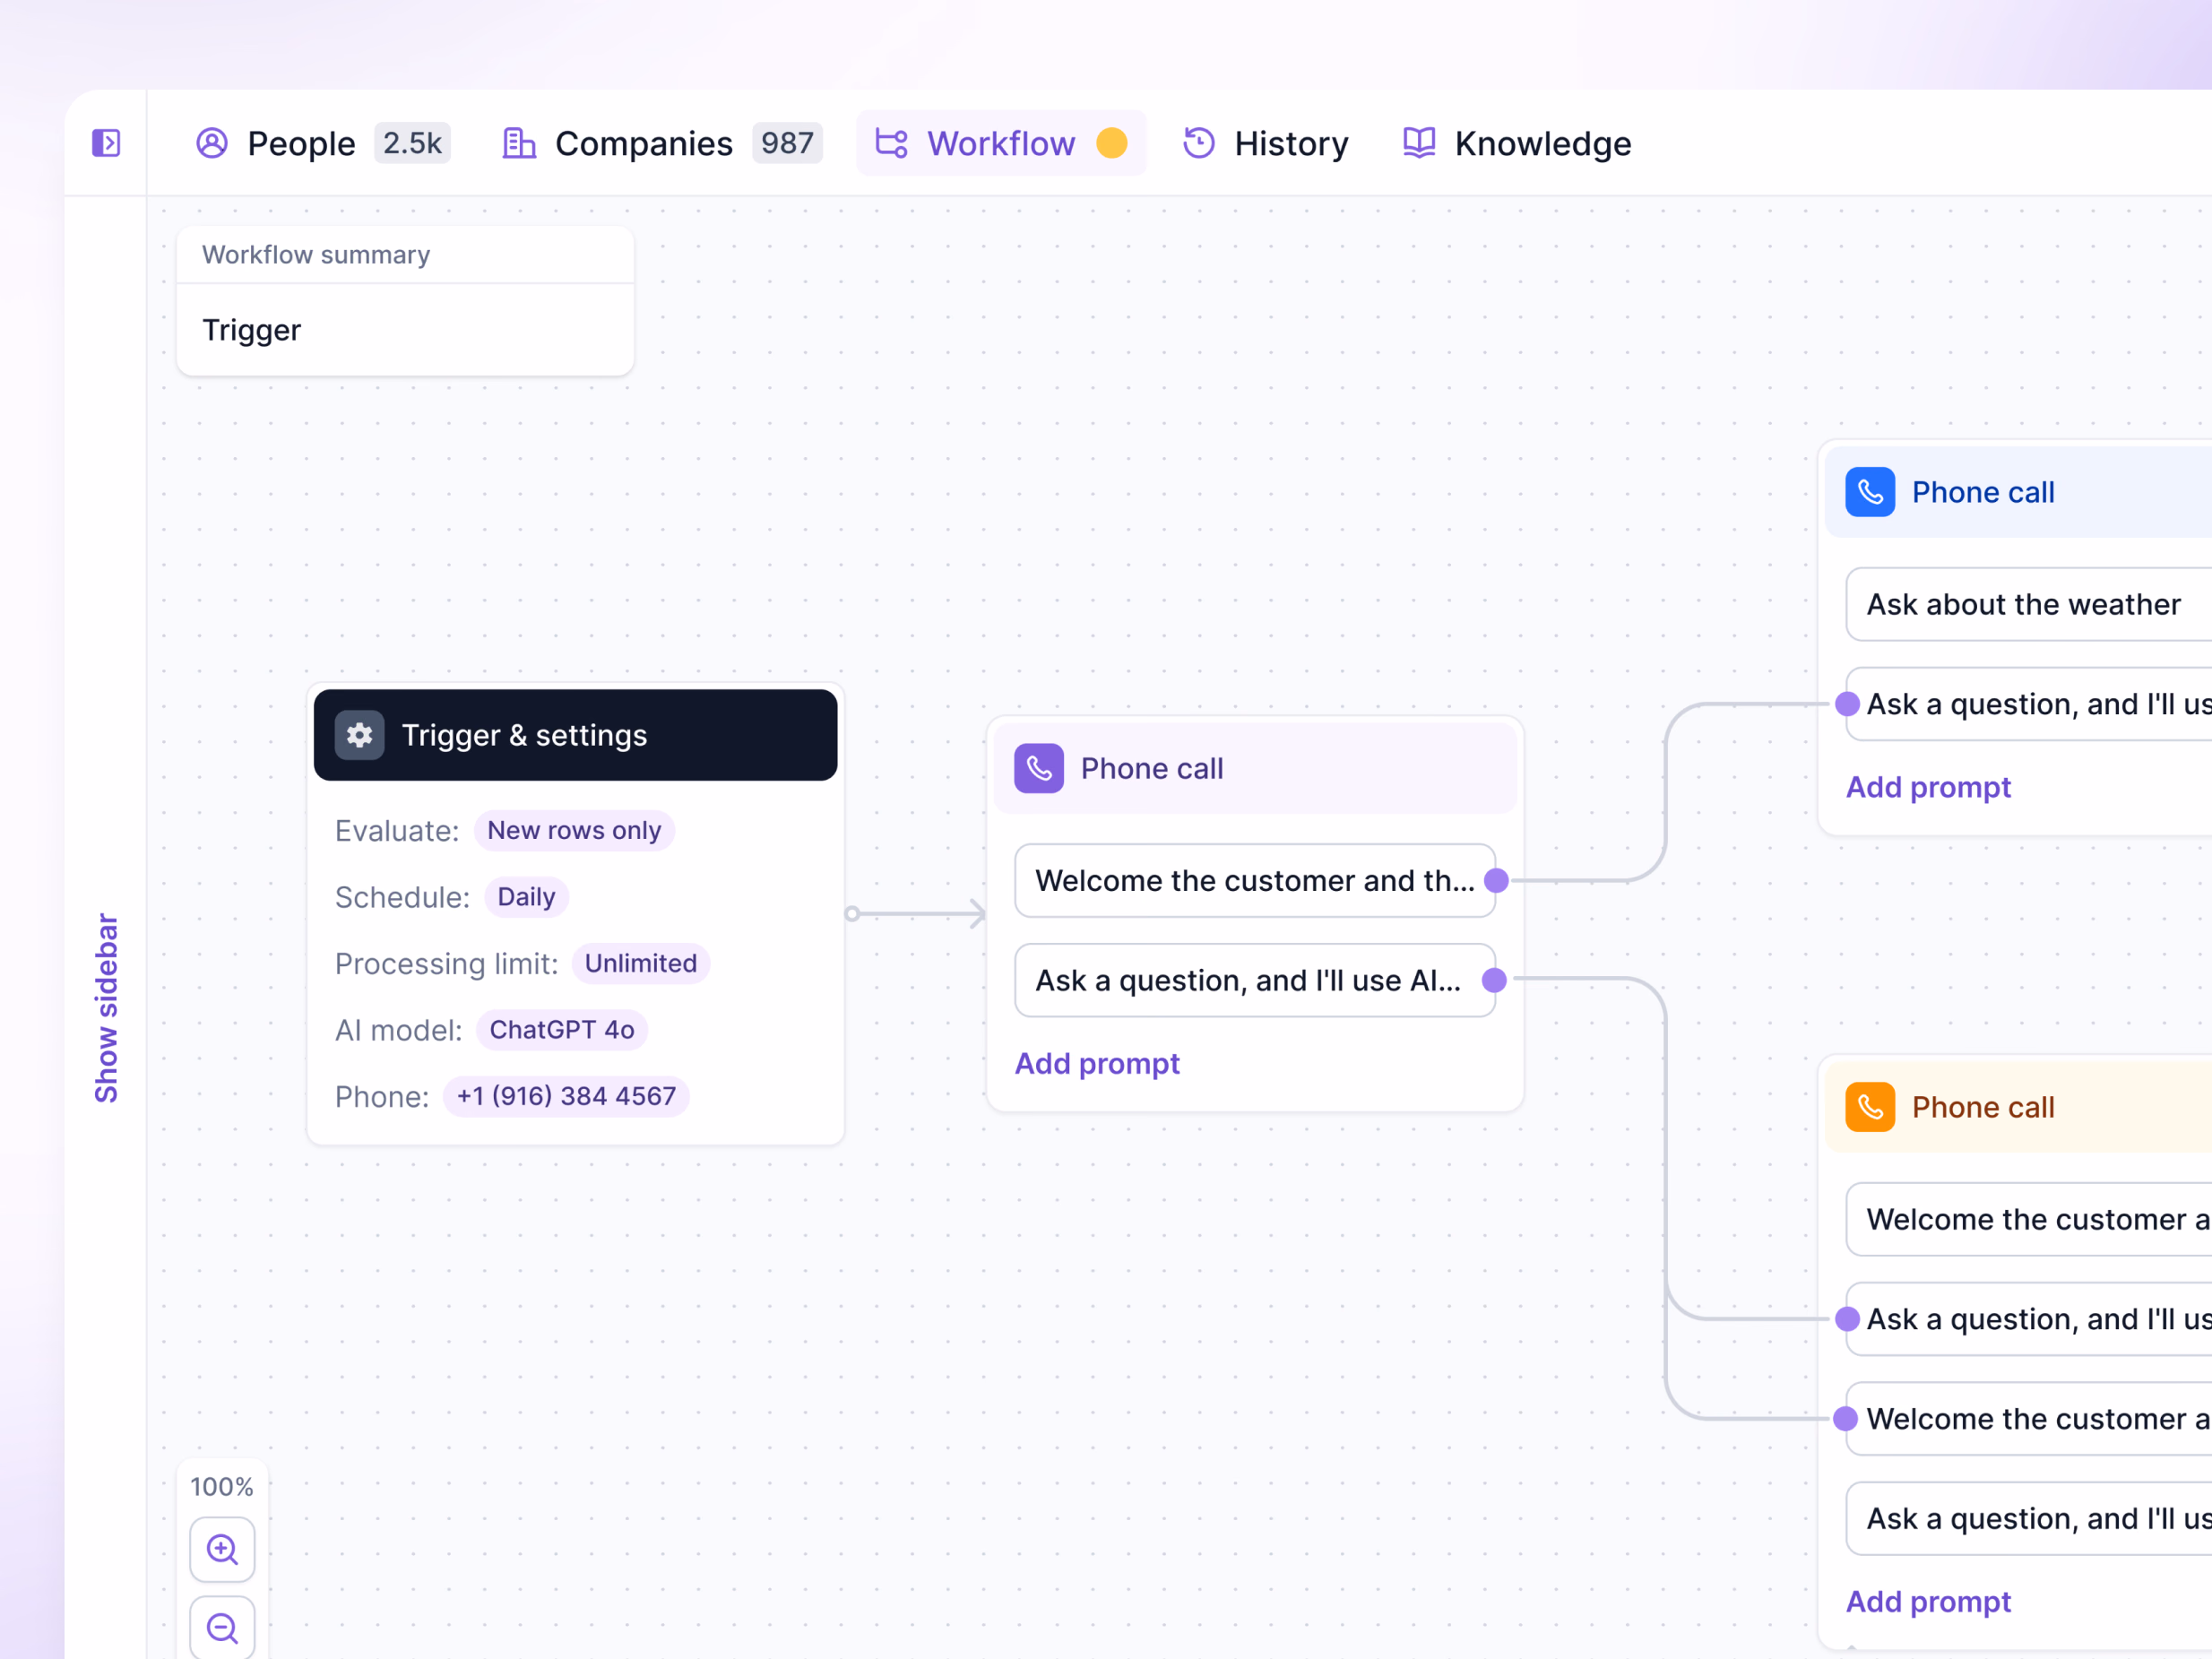Change Evaluate value New rows only
The height and width of the screenshot is (1659, 2212).
point(574,830)
